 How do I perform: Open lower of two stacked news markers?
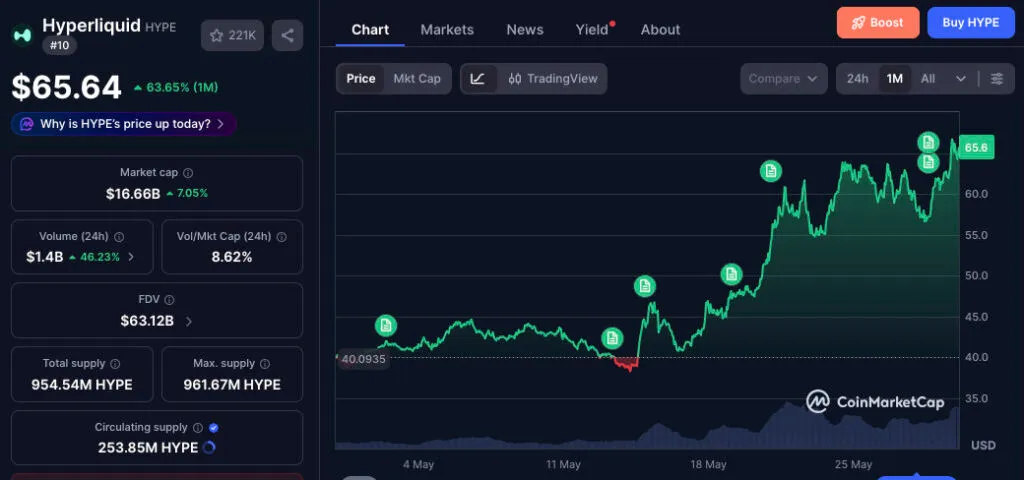coord(928,163)
